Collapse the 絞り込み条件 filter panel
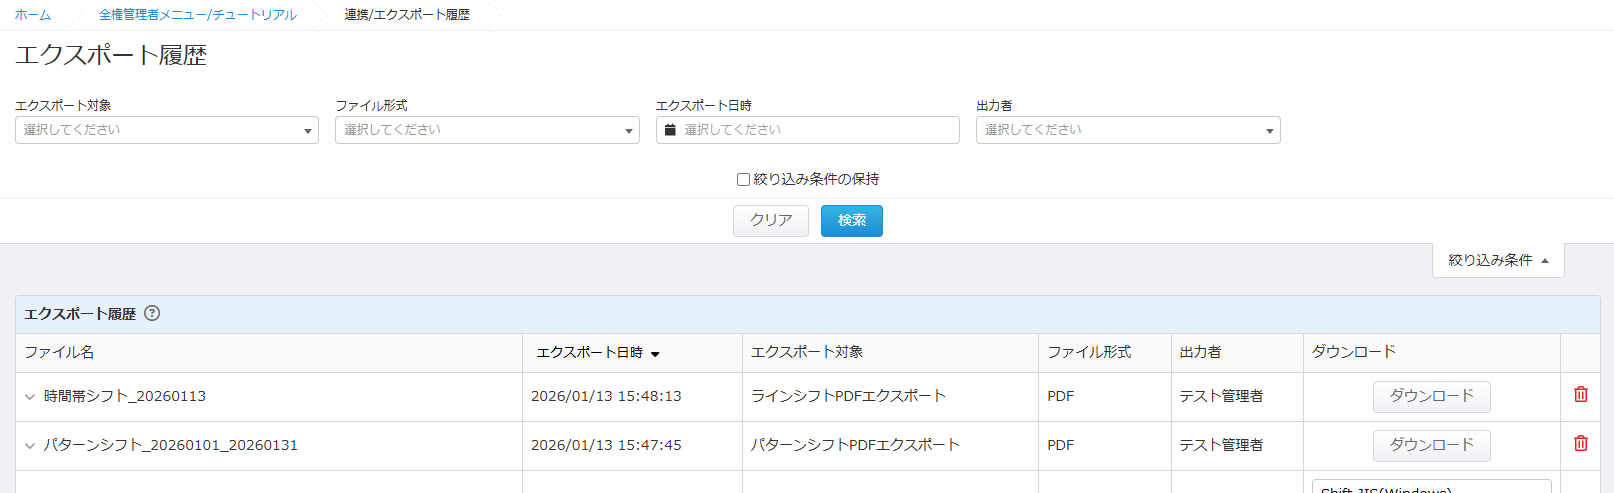The height and width of the screenshot is (493, 1614). 1497,260
